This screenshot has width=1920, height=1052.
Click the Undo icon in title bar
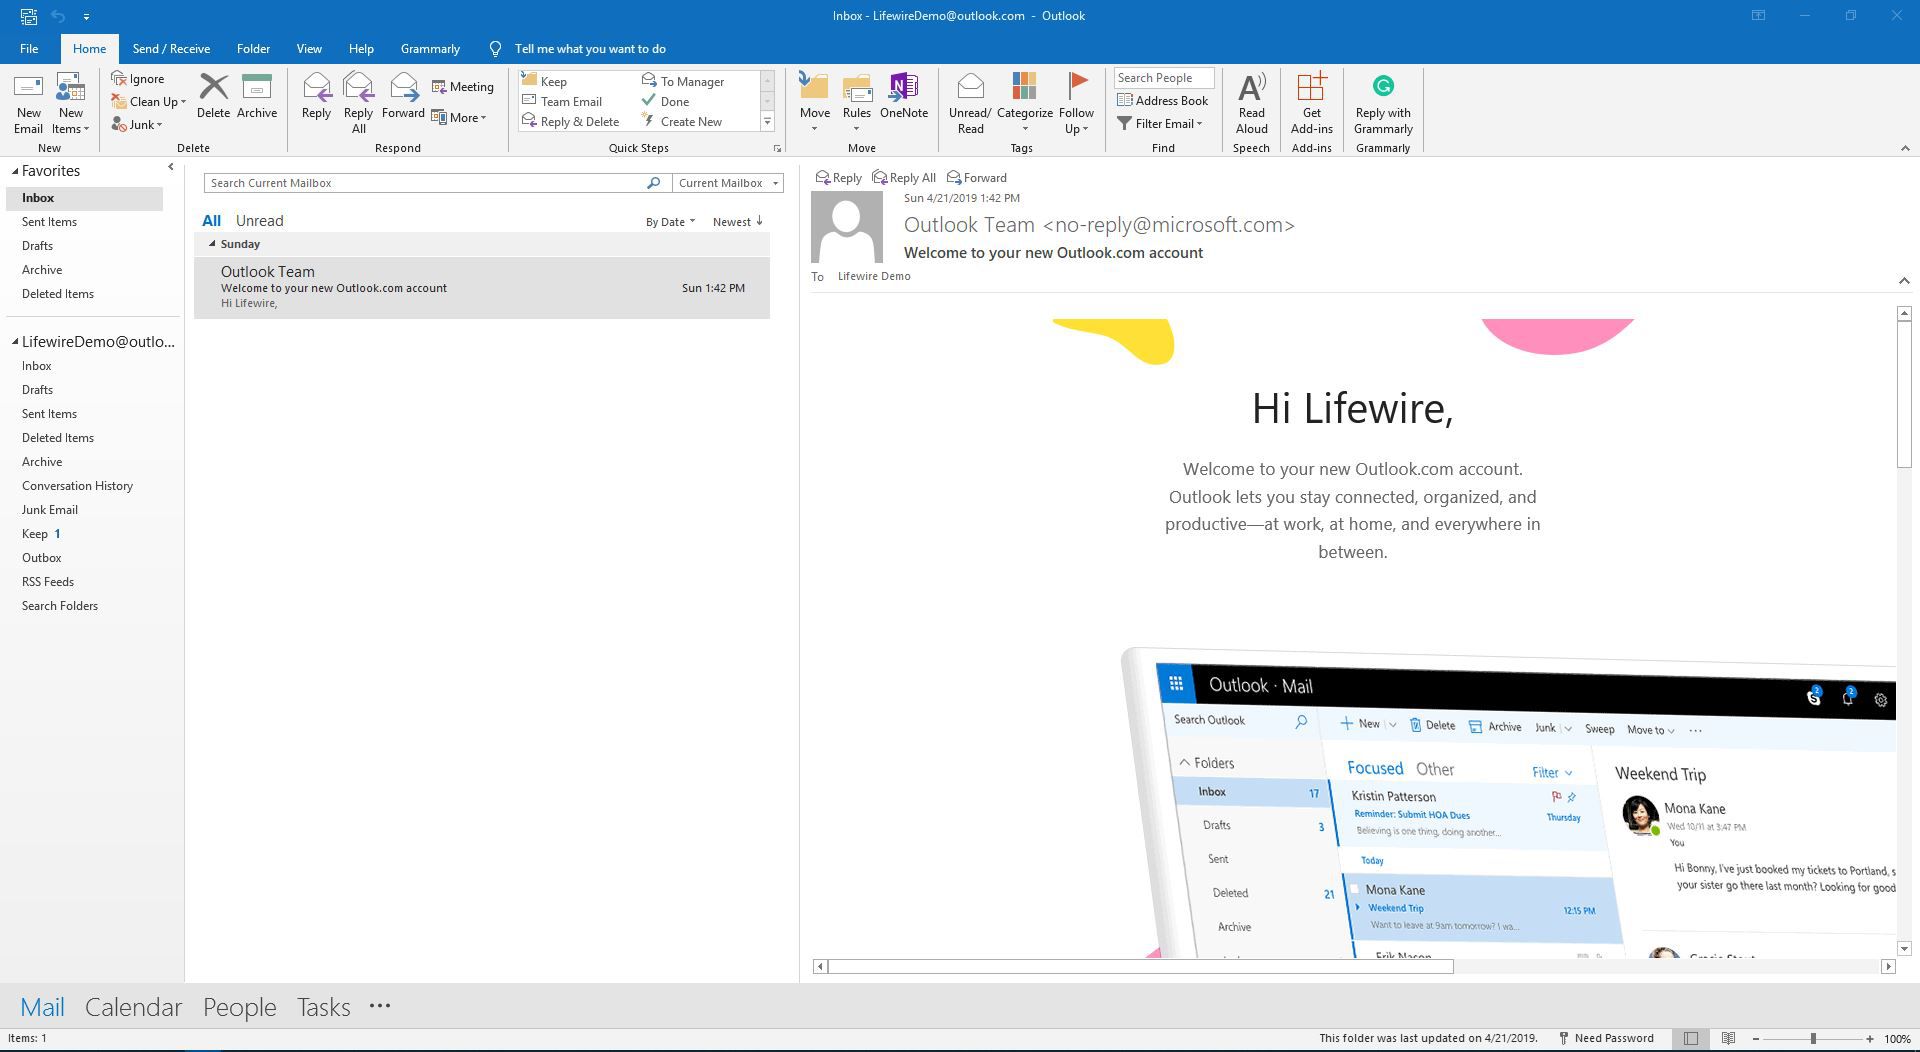click(58, 16)
